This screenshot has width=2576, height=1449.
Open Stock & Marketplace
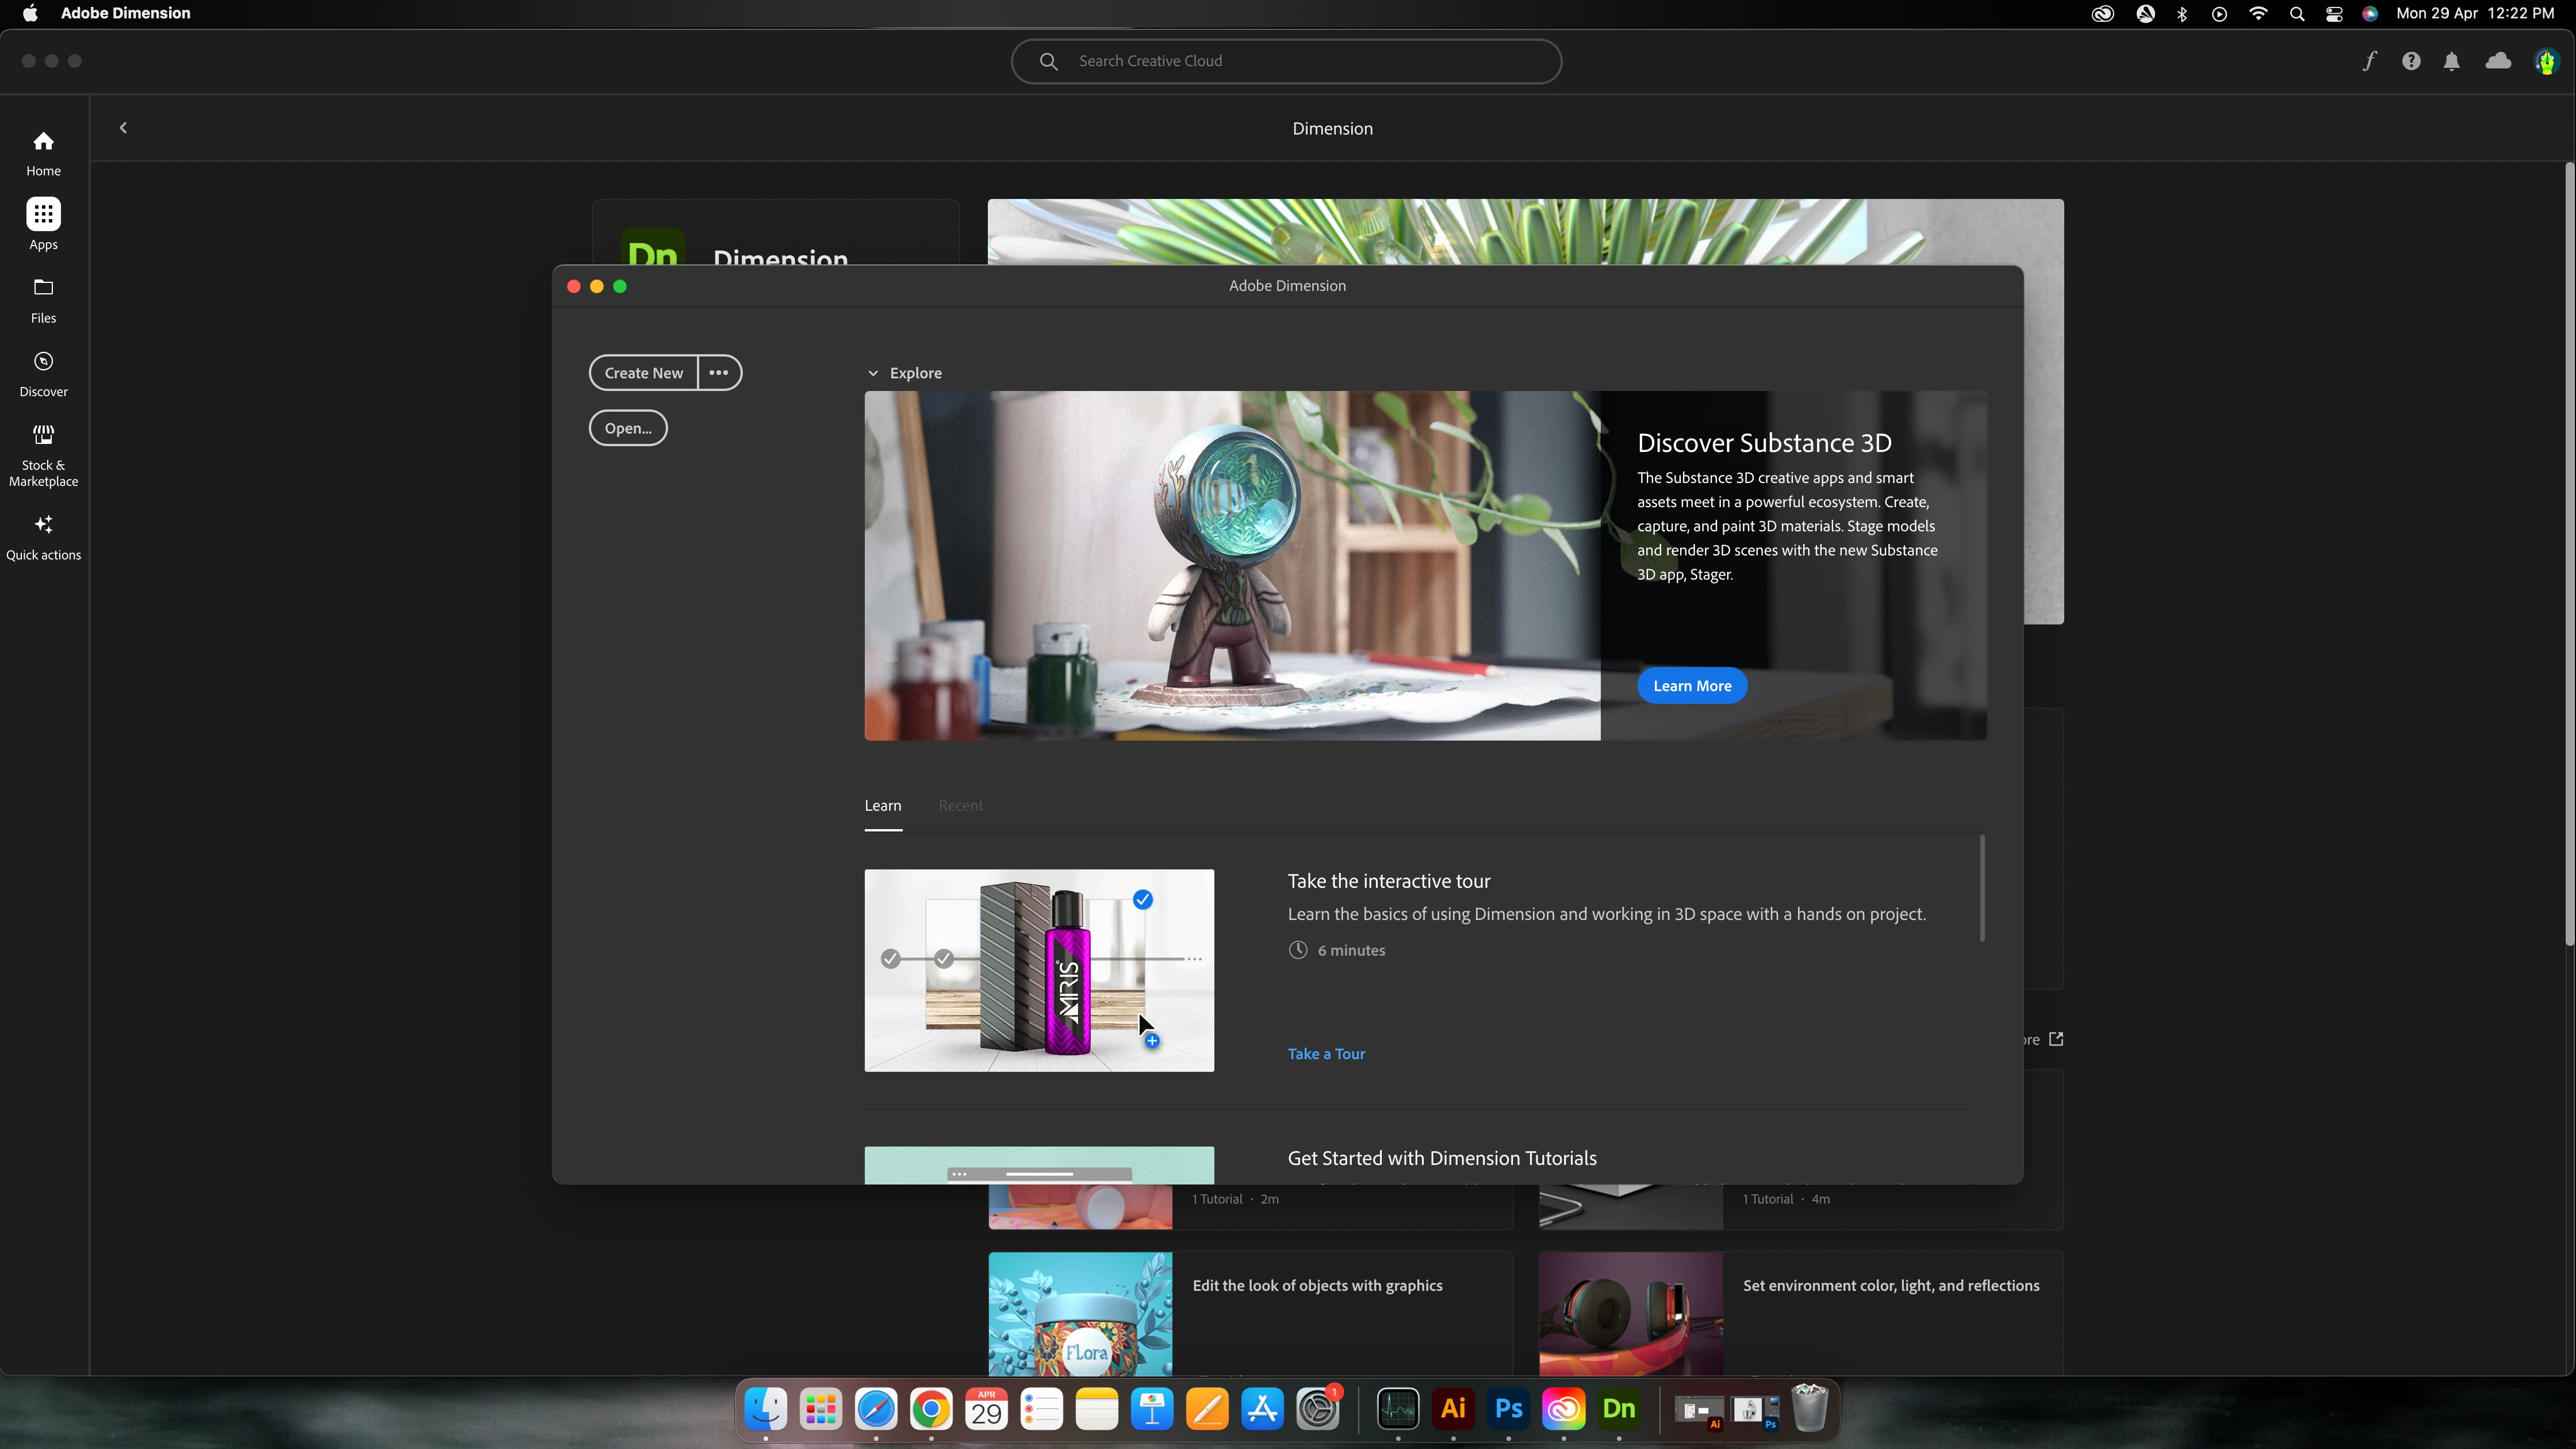tap(43, 436)
